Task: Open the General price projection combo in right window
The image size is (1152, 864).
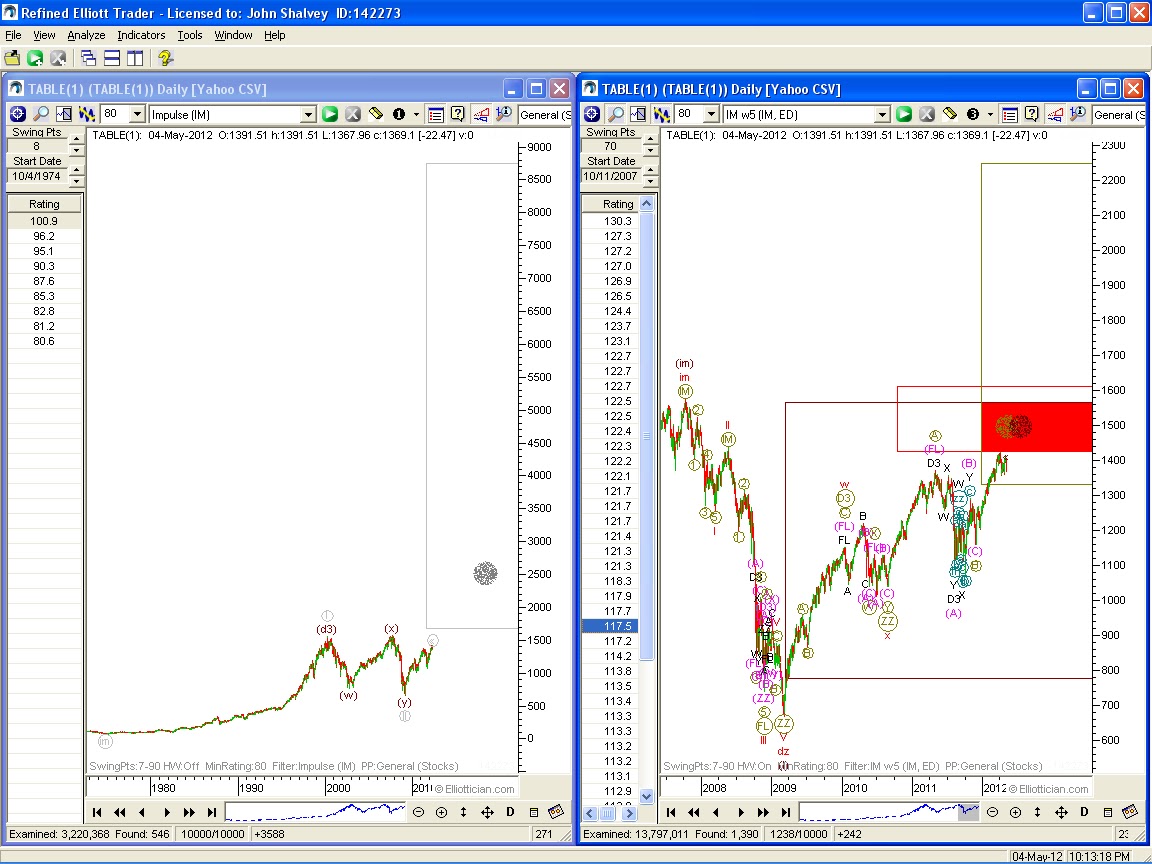Action: (x=1118, y=114)
